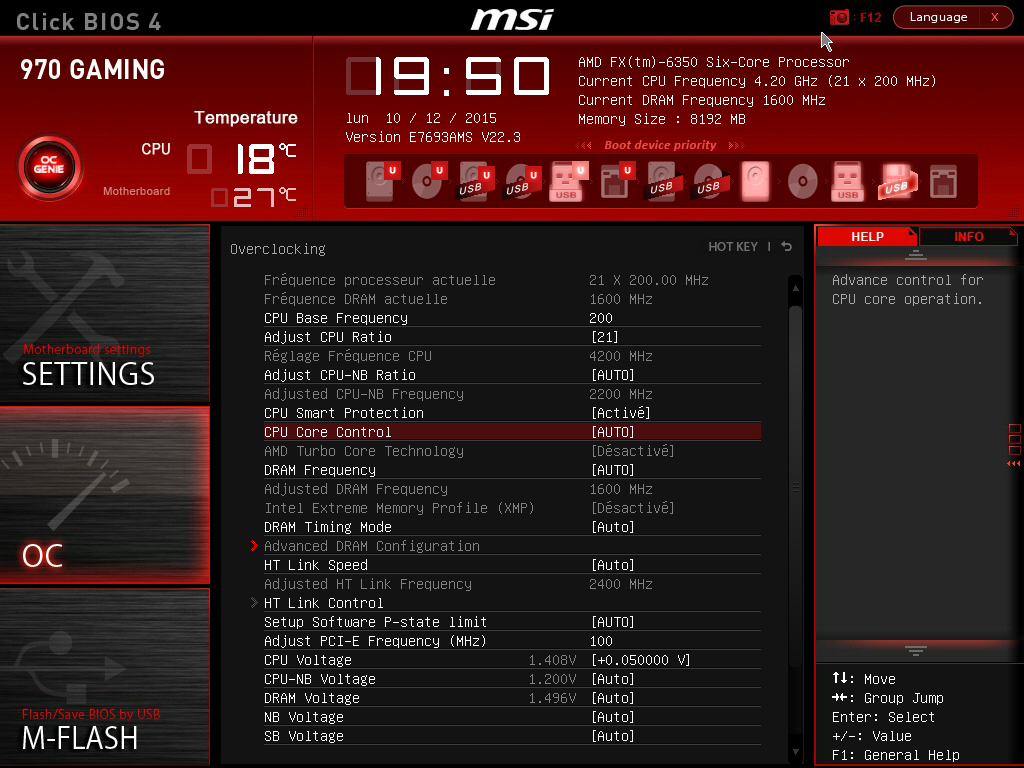Open the Language selector

(x=938, y=17)
